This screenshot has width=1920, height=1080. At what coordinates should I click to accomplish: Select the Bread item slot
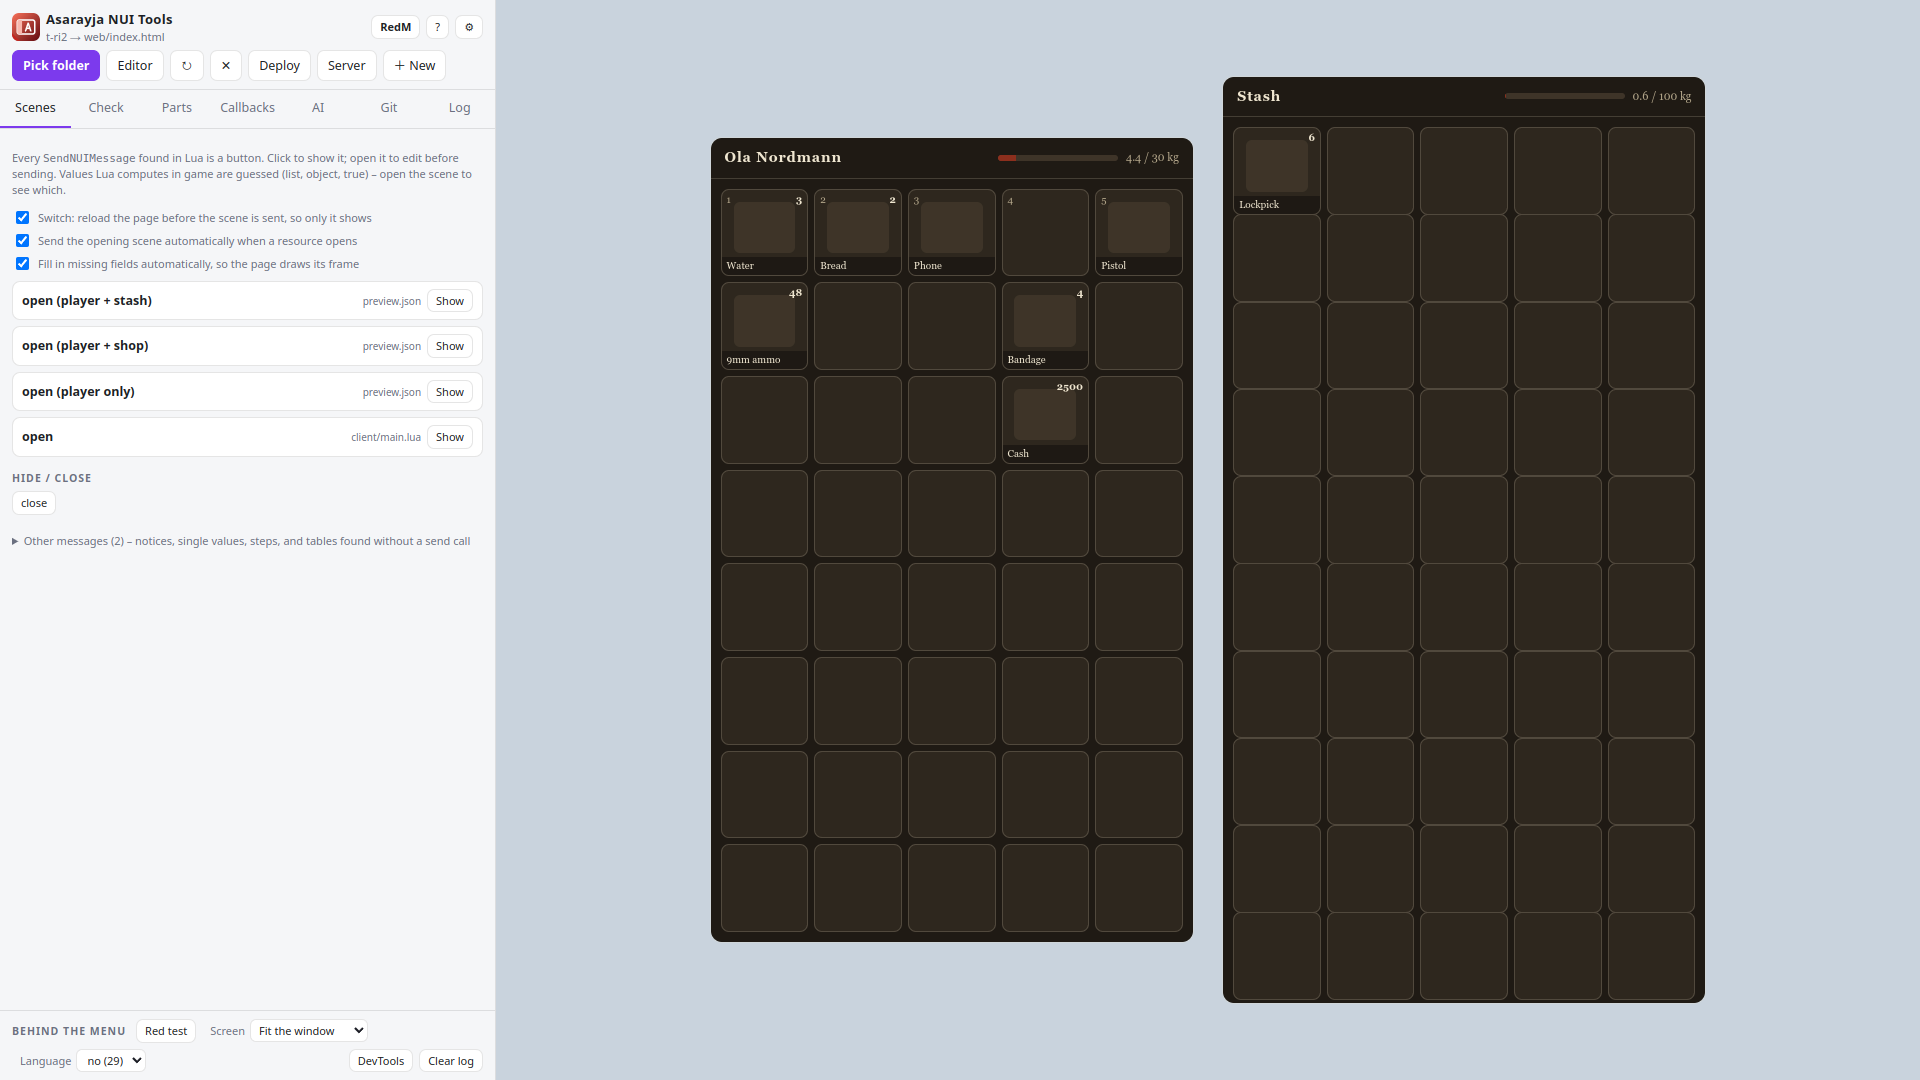(858, 232)
